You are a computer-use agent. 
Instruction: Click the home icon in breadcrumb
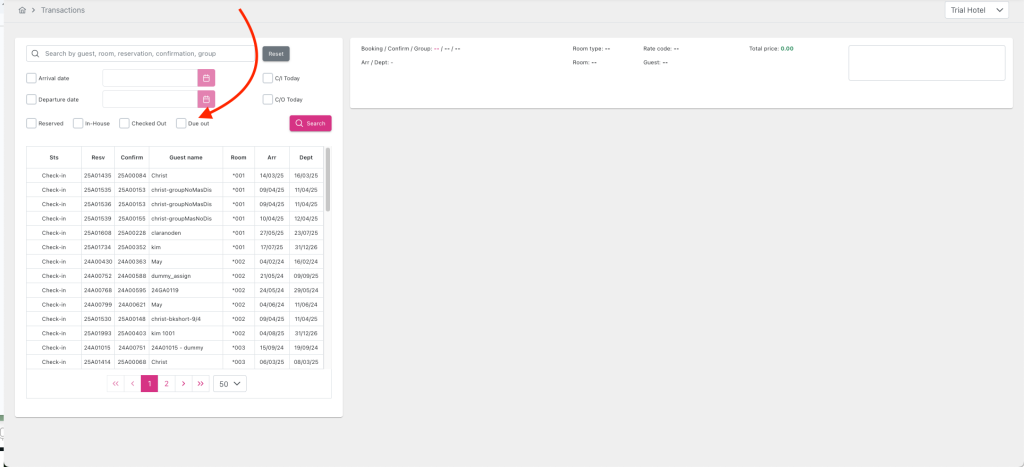coord(22,10)
